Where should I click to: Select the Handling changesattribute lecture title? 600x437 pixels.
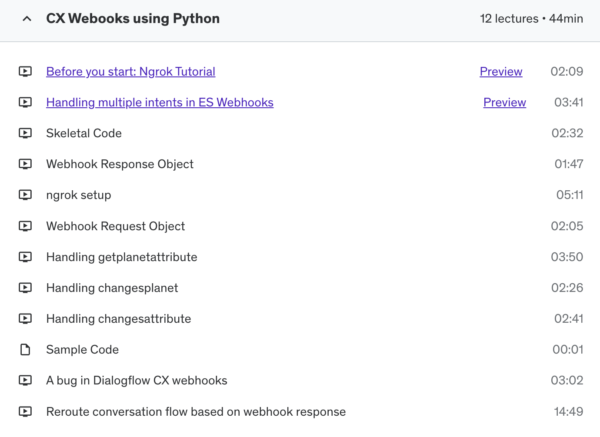pos(118,319)
